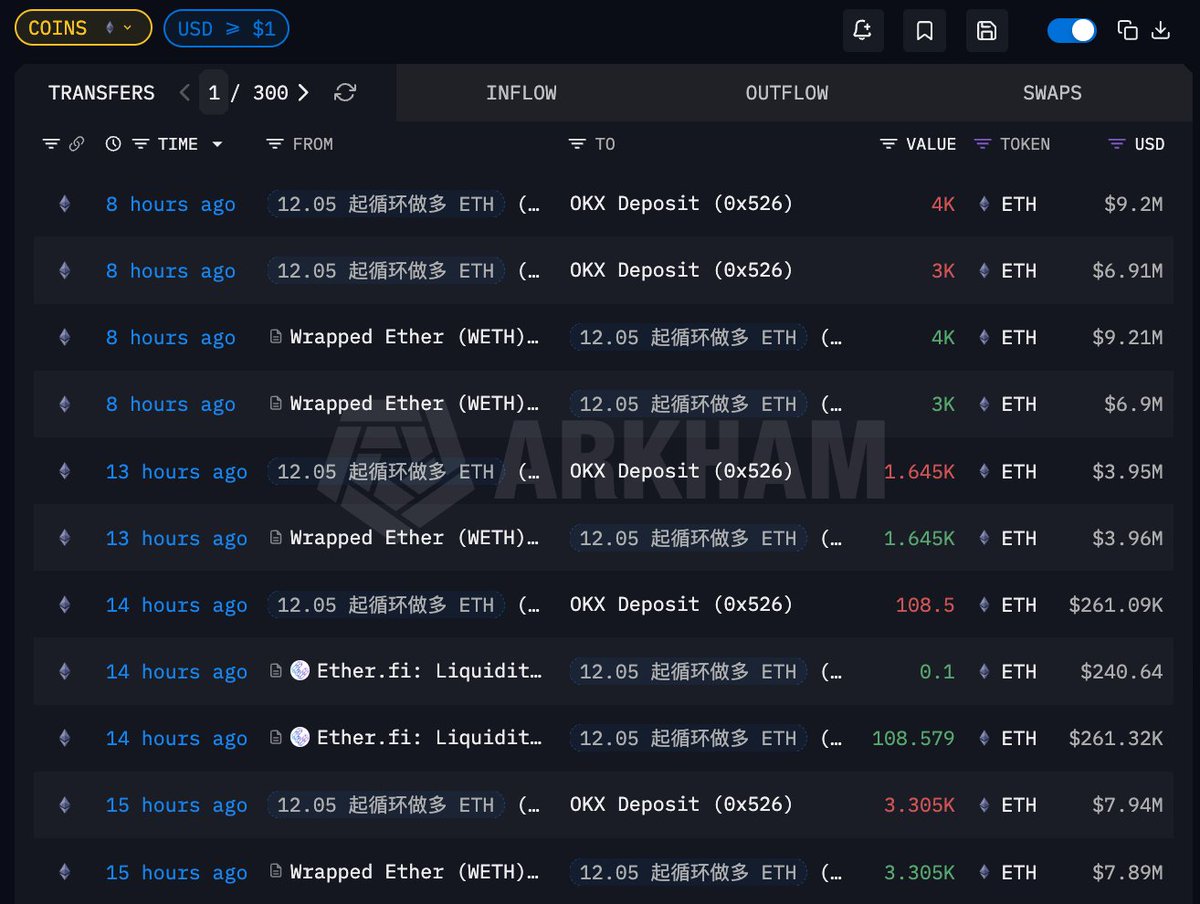
Task: Click the contract document icon in $3.96M row
Action: (x=276, y=538)
